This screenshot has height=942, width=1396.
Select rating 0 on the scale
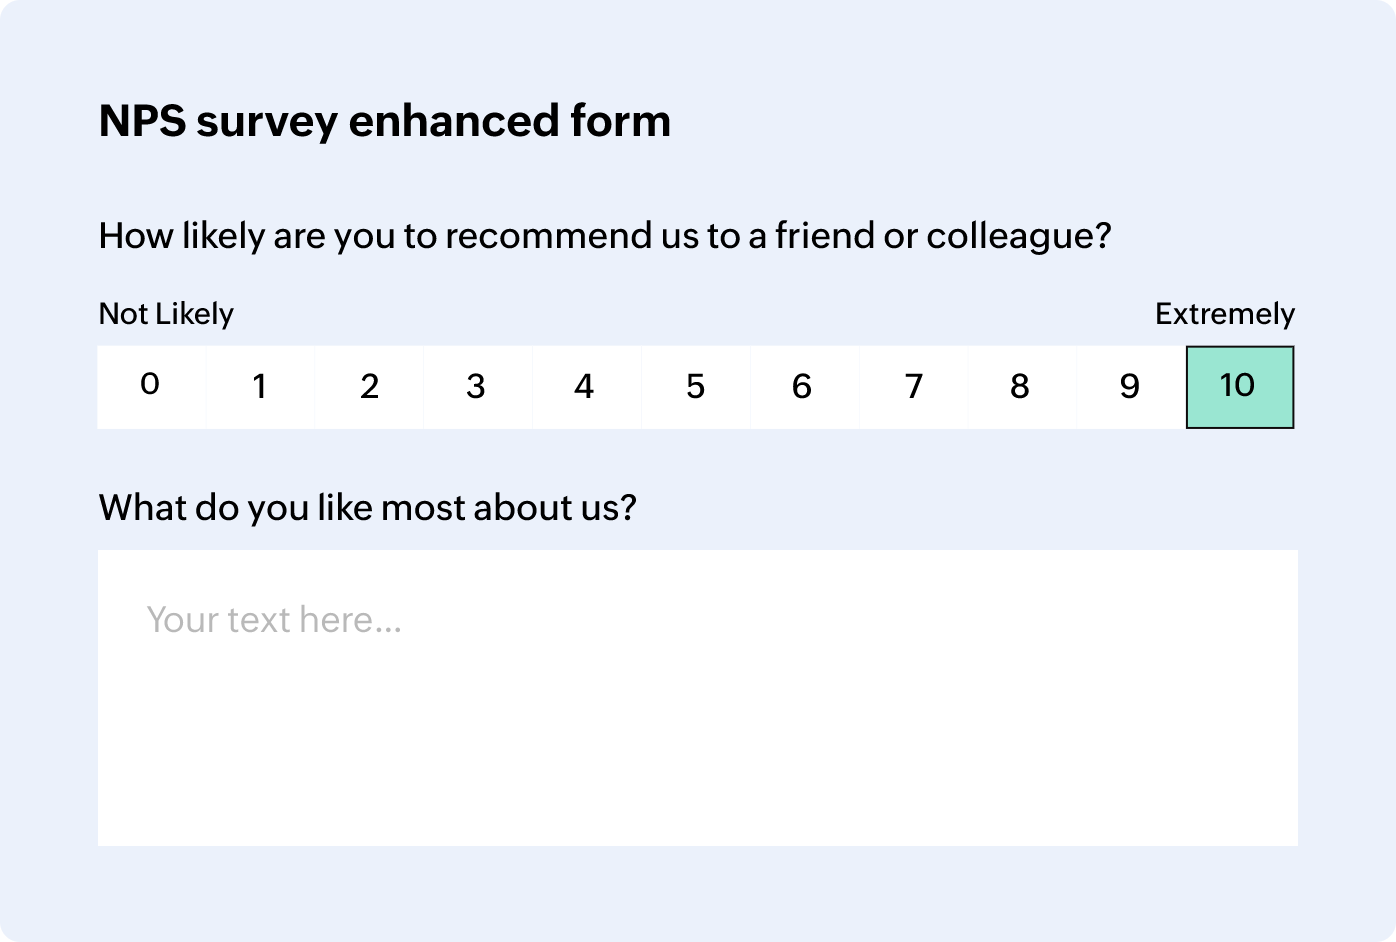tap(151, 386)
